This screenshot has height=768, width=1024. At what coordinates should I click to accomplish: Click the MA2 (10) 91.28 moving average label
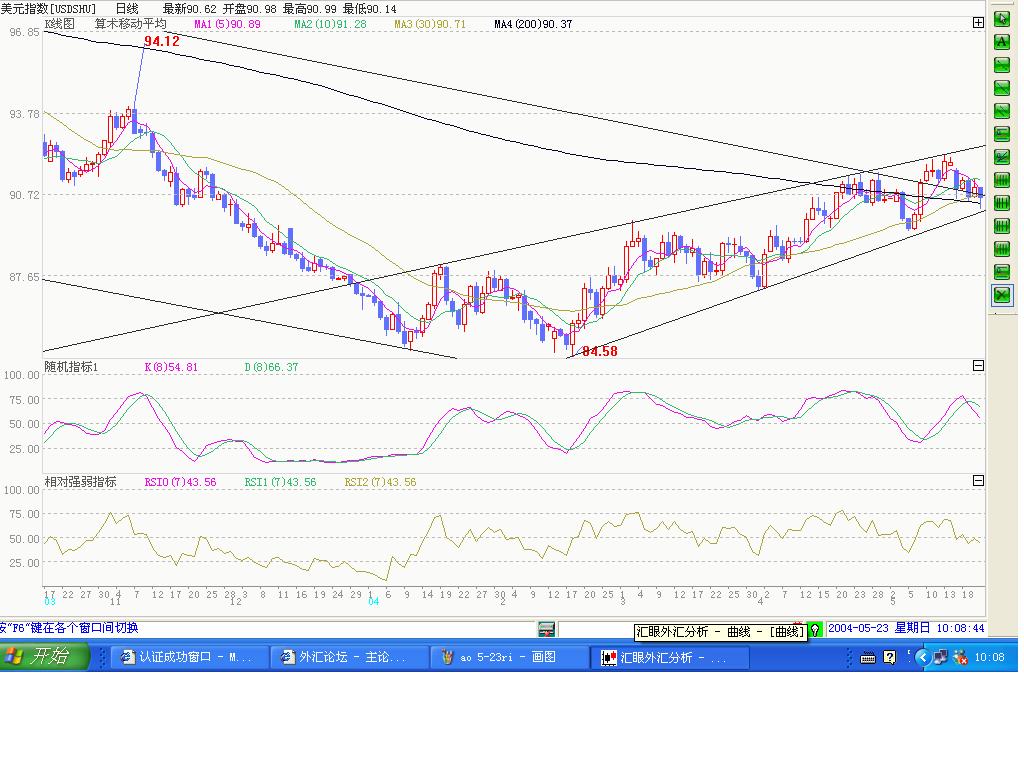[330, 24]
